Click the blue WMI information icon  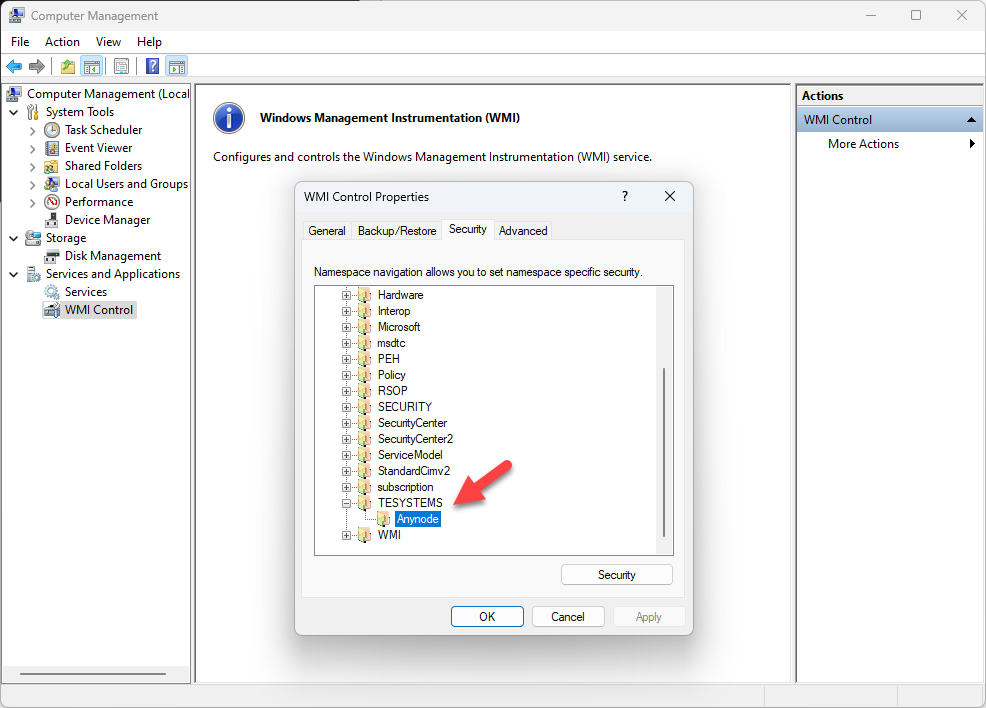(x=229, y=118)
